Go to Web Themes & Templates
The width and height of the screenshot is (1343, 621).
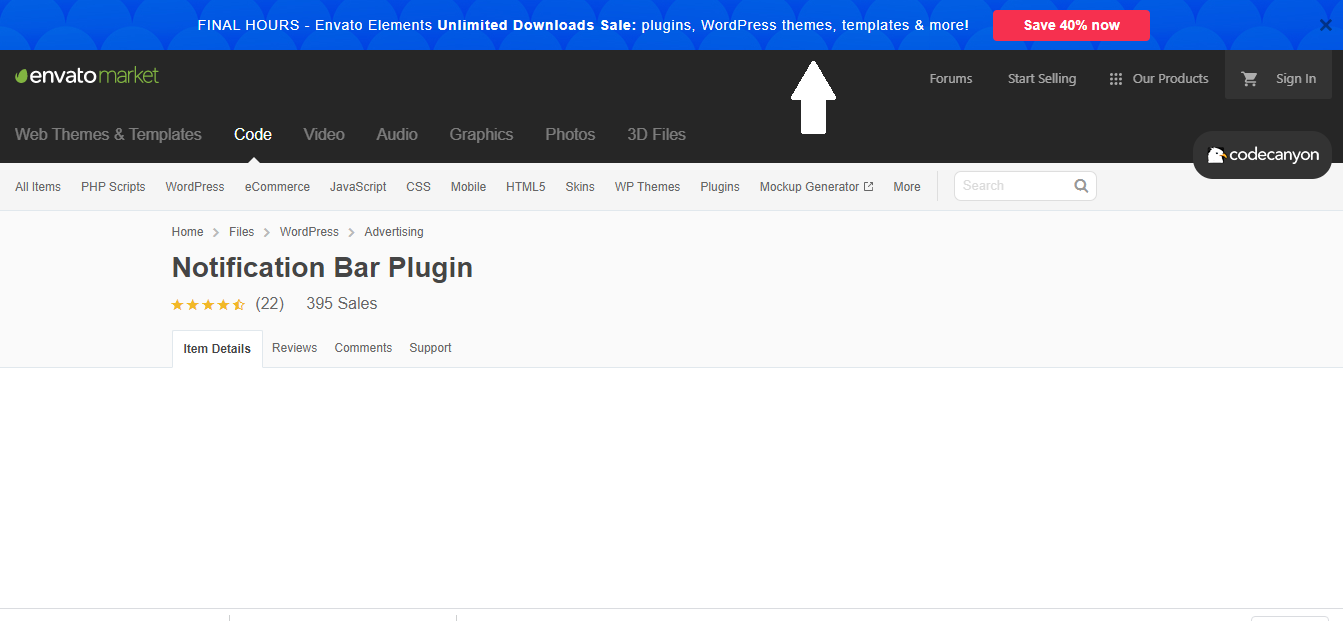coord(108,134)
